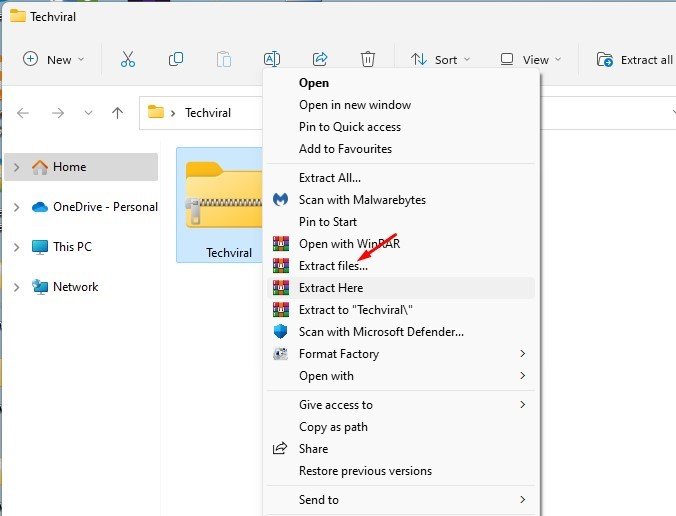Click the Malwarebytes icon in menu

281,199
